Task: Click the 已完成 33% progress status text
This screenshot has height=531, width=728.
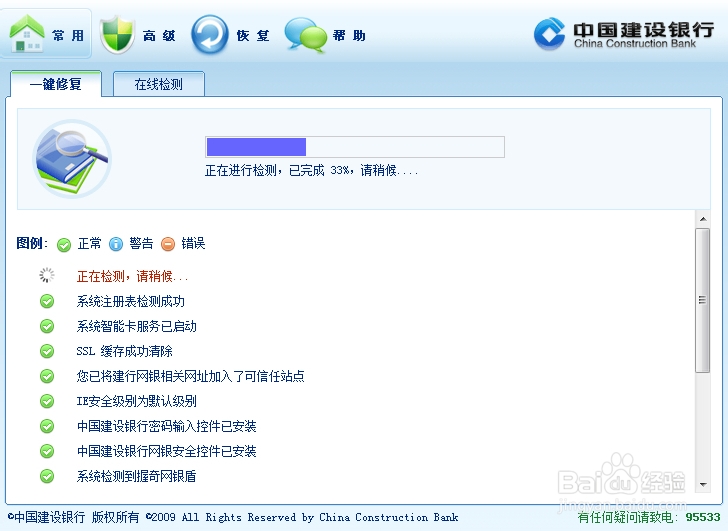Action: point(312,171)
